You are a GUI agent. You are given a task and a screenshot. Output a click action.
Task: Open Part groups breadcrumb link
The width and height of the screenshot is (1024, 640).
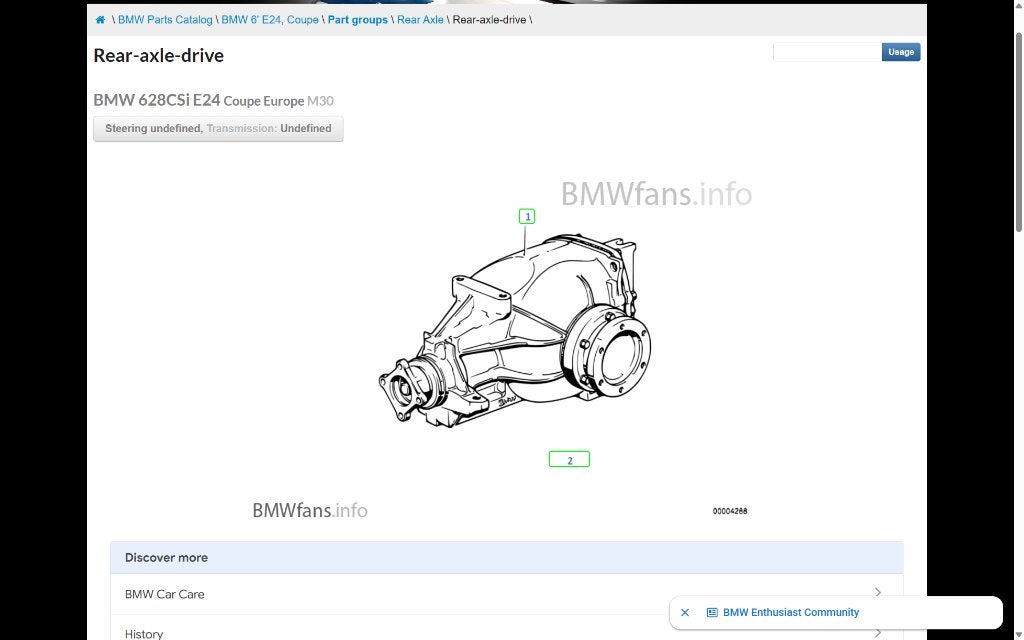coord(357,20)
